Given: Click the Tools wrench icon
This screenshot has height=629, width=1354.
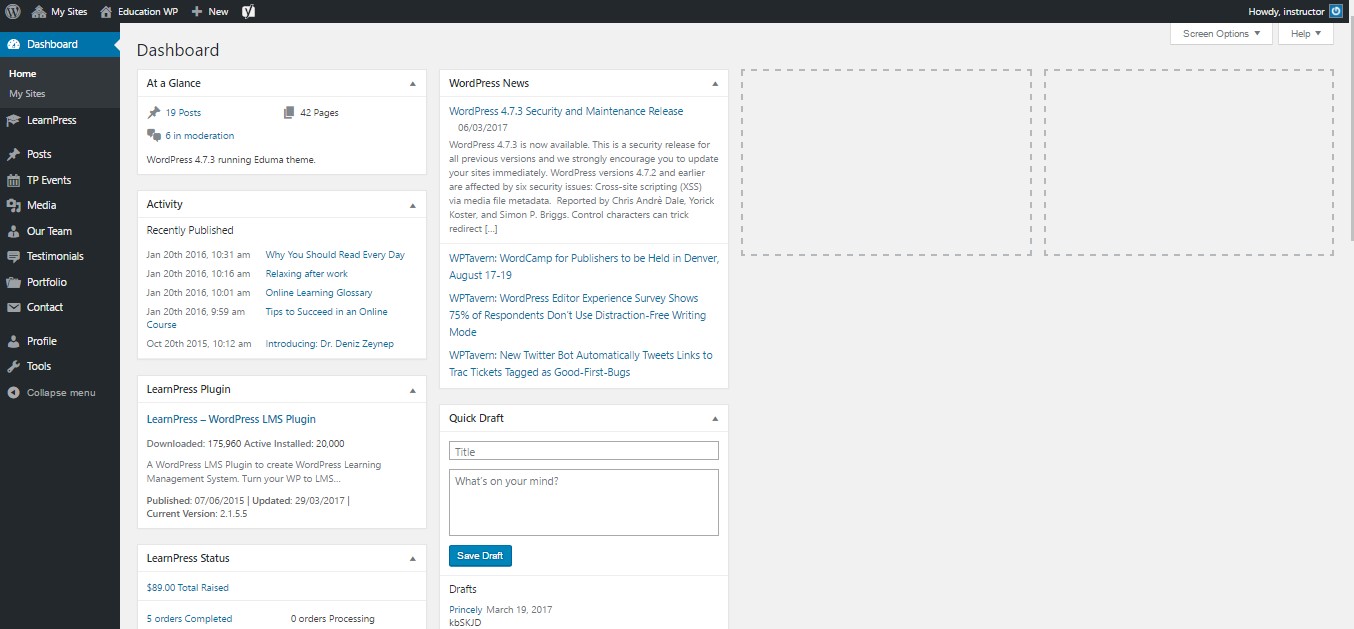Looking at the screenshot, I should (13, 366).
